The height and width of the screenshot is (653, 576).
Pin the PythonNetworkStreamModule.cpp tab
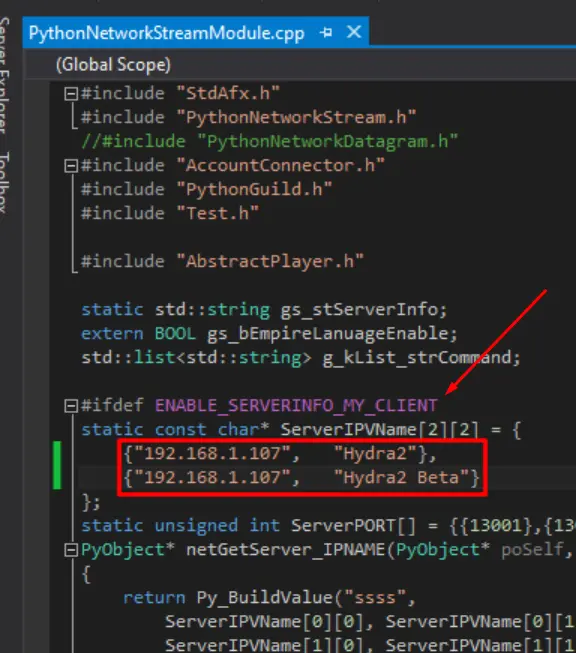coord(326,32)
